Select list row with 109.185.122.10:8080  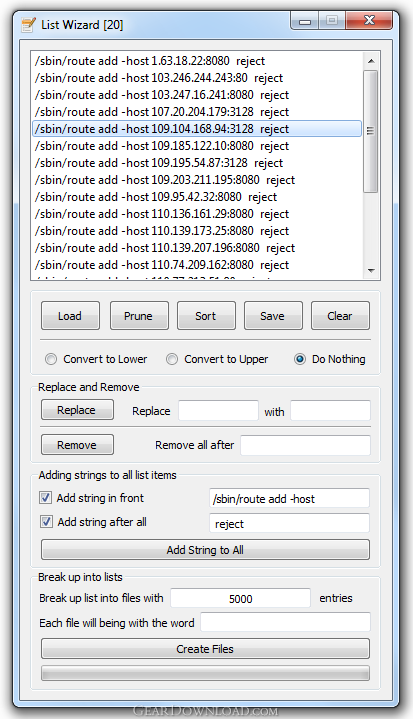197,146
